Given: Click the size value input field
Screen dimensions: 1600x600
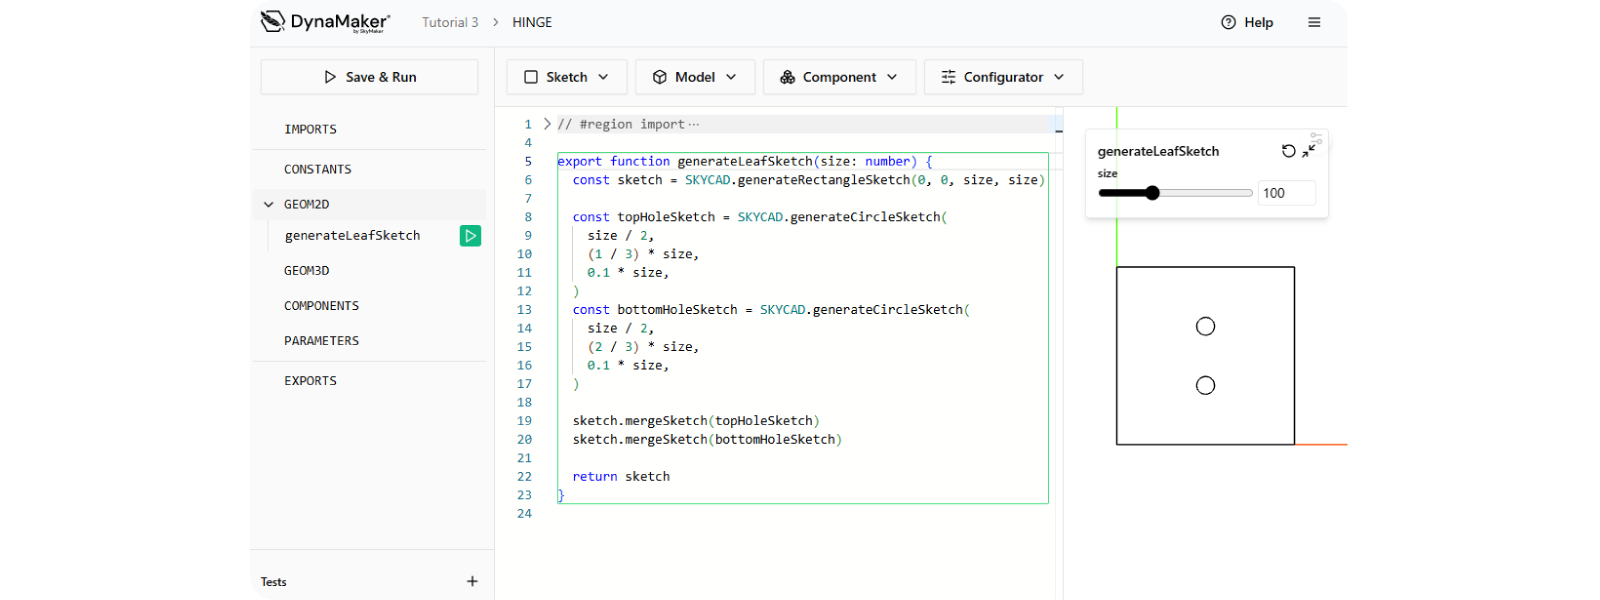Looking at the screenshot, I should coord(1286,193).
